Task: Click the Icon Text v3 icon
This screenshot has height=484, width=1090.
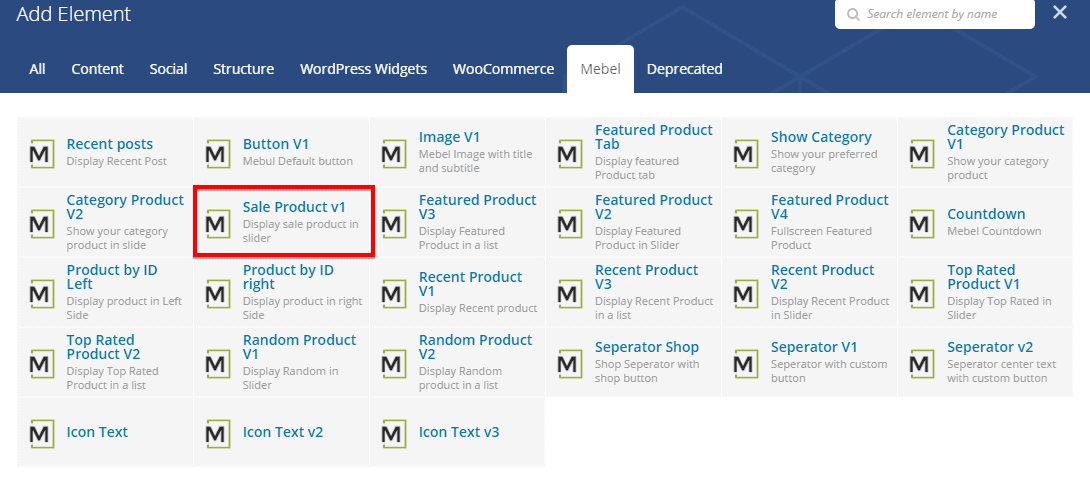Action: coord(394,433)
